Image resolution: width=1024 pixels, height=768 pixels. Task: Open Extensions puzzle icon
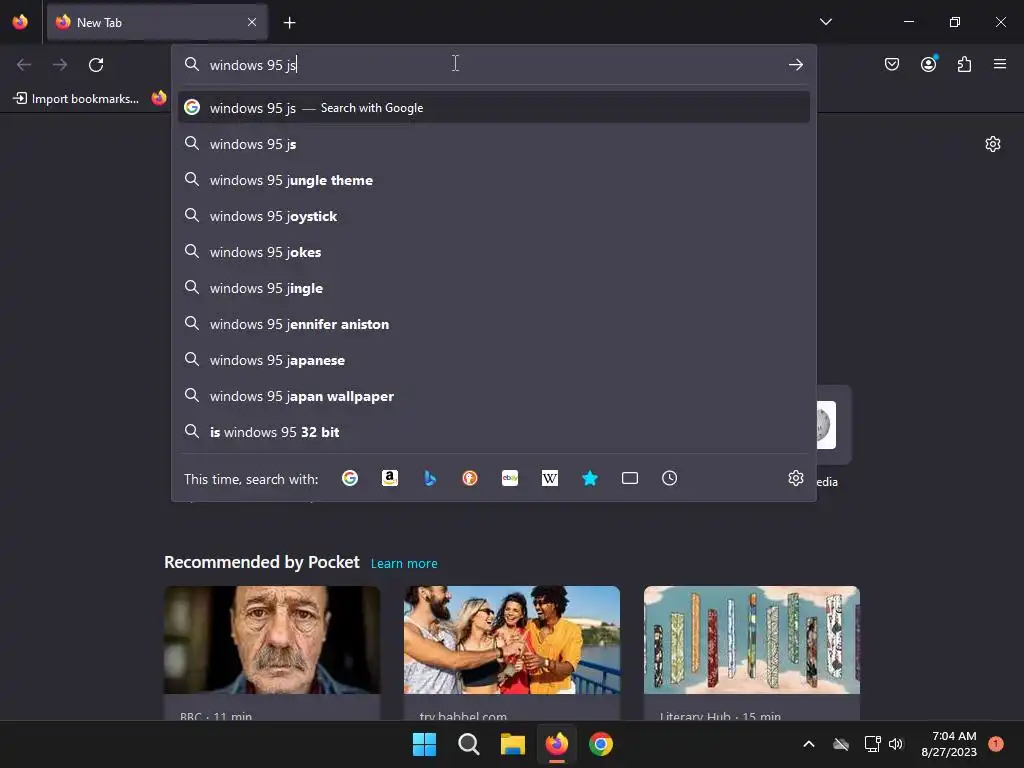coord(965,64)
